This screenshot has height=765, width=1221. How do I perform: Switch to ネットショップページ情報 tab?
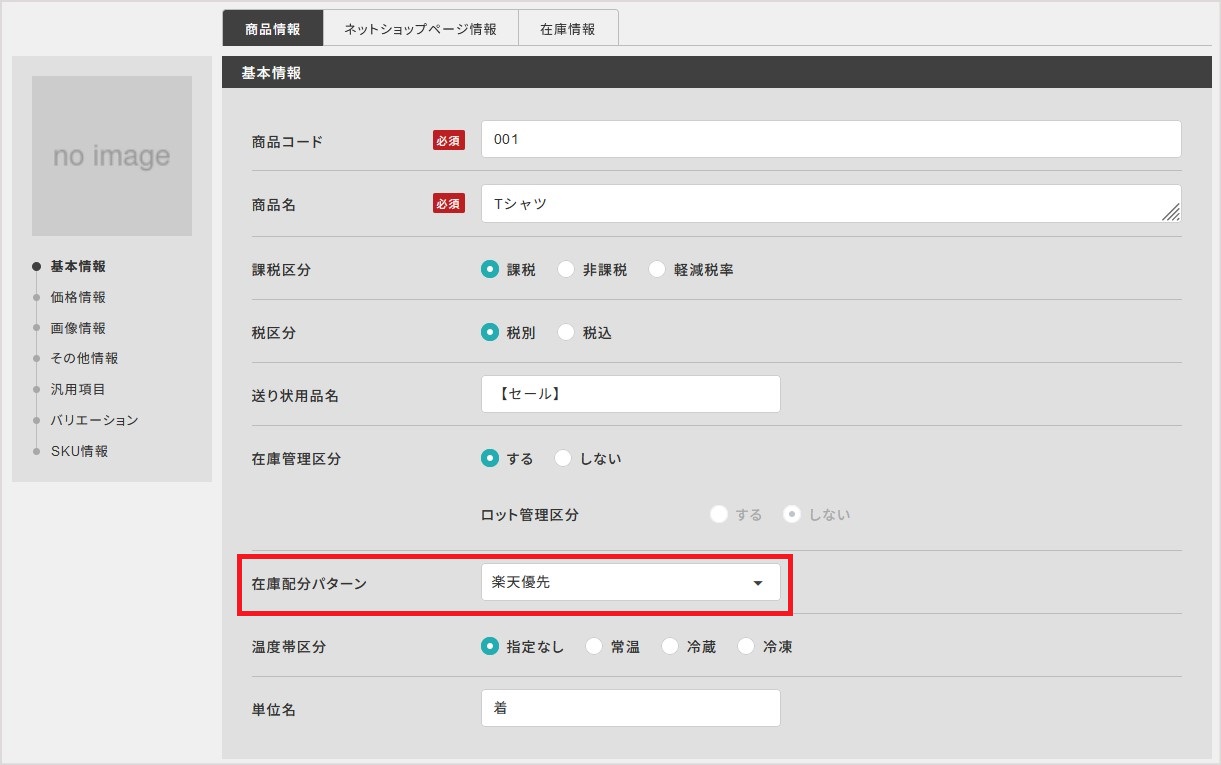pos(421,29)
